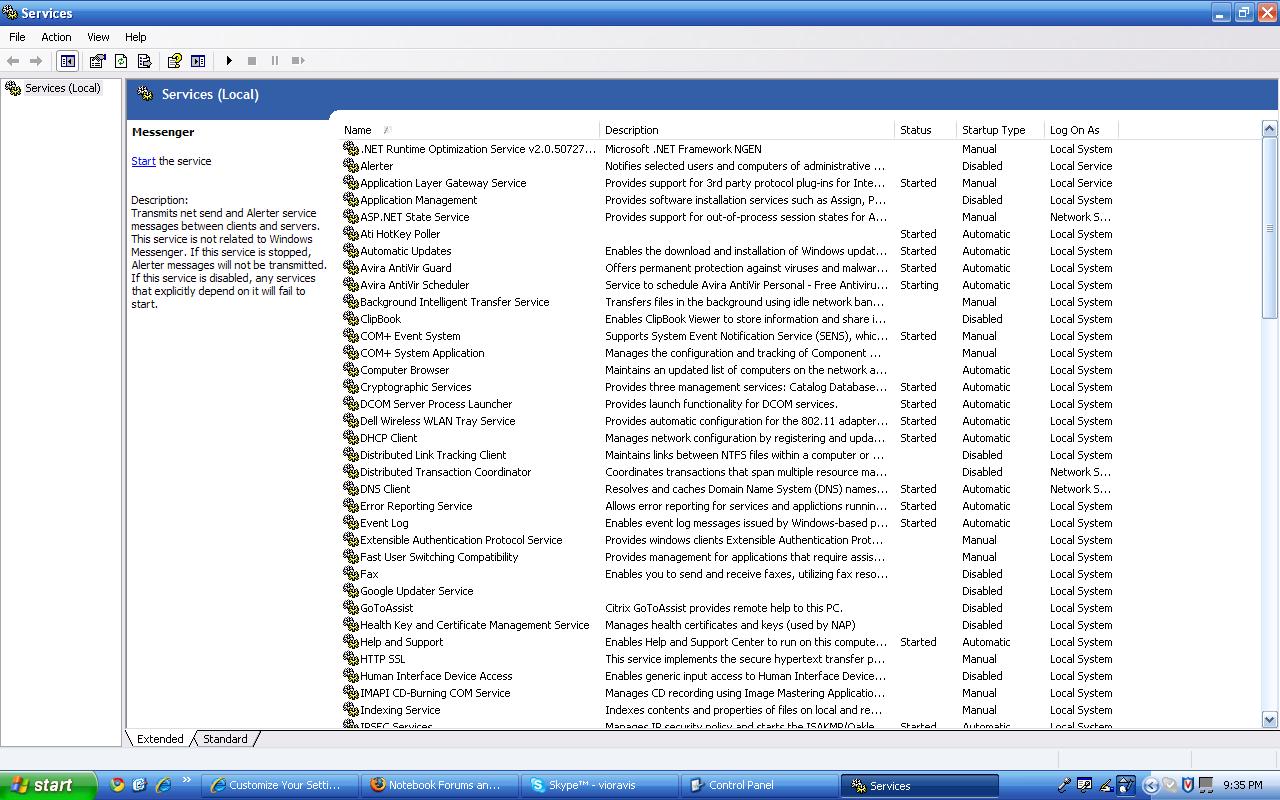The image size is (1280, 800).
Task: Expand the Quick Launch overflow chevron
Action: tap(187, 780)
